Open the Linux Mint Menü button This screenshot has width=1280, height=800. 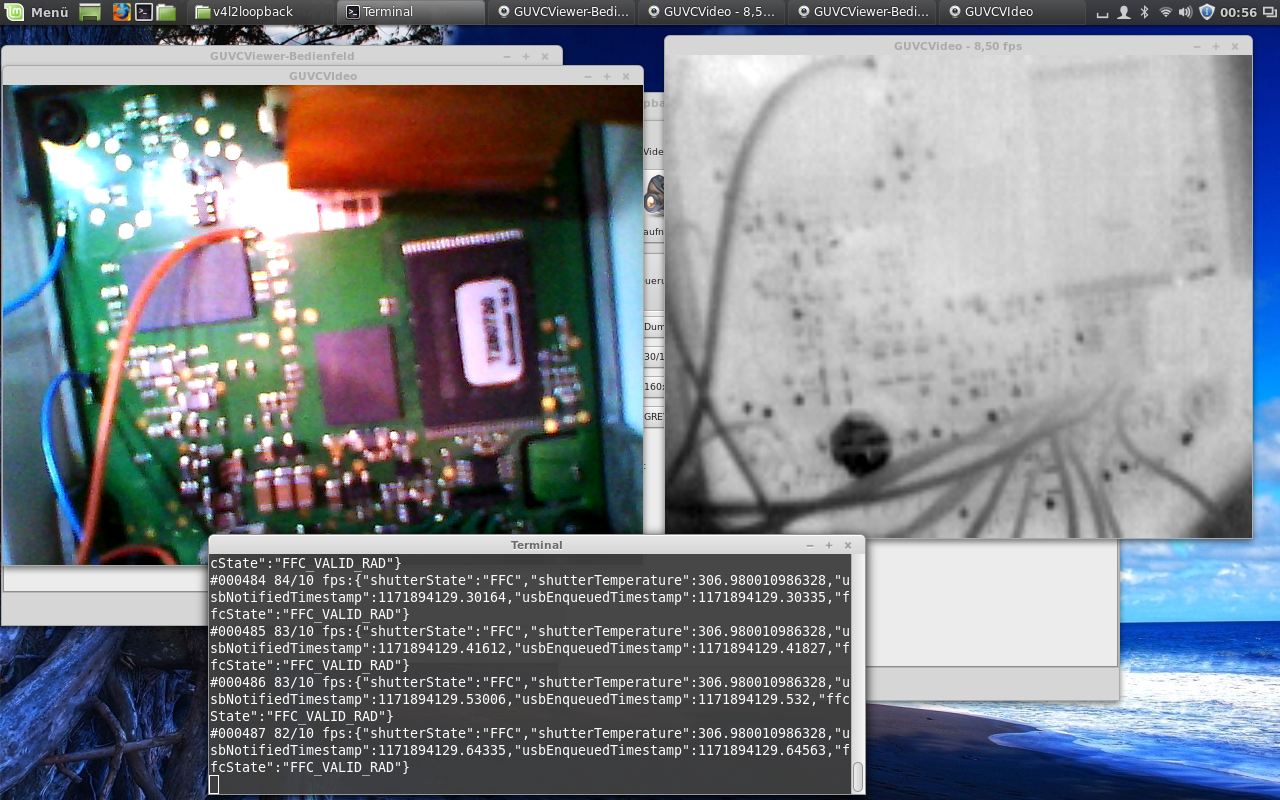tap(38, 12)
